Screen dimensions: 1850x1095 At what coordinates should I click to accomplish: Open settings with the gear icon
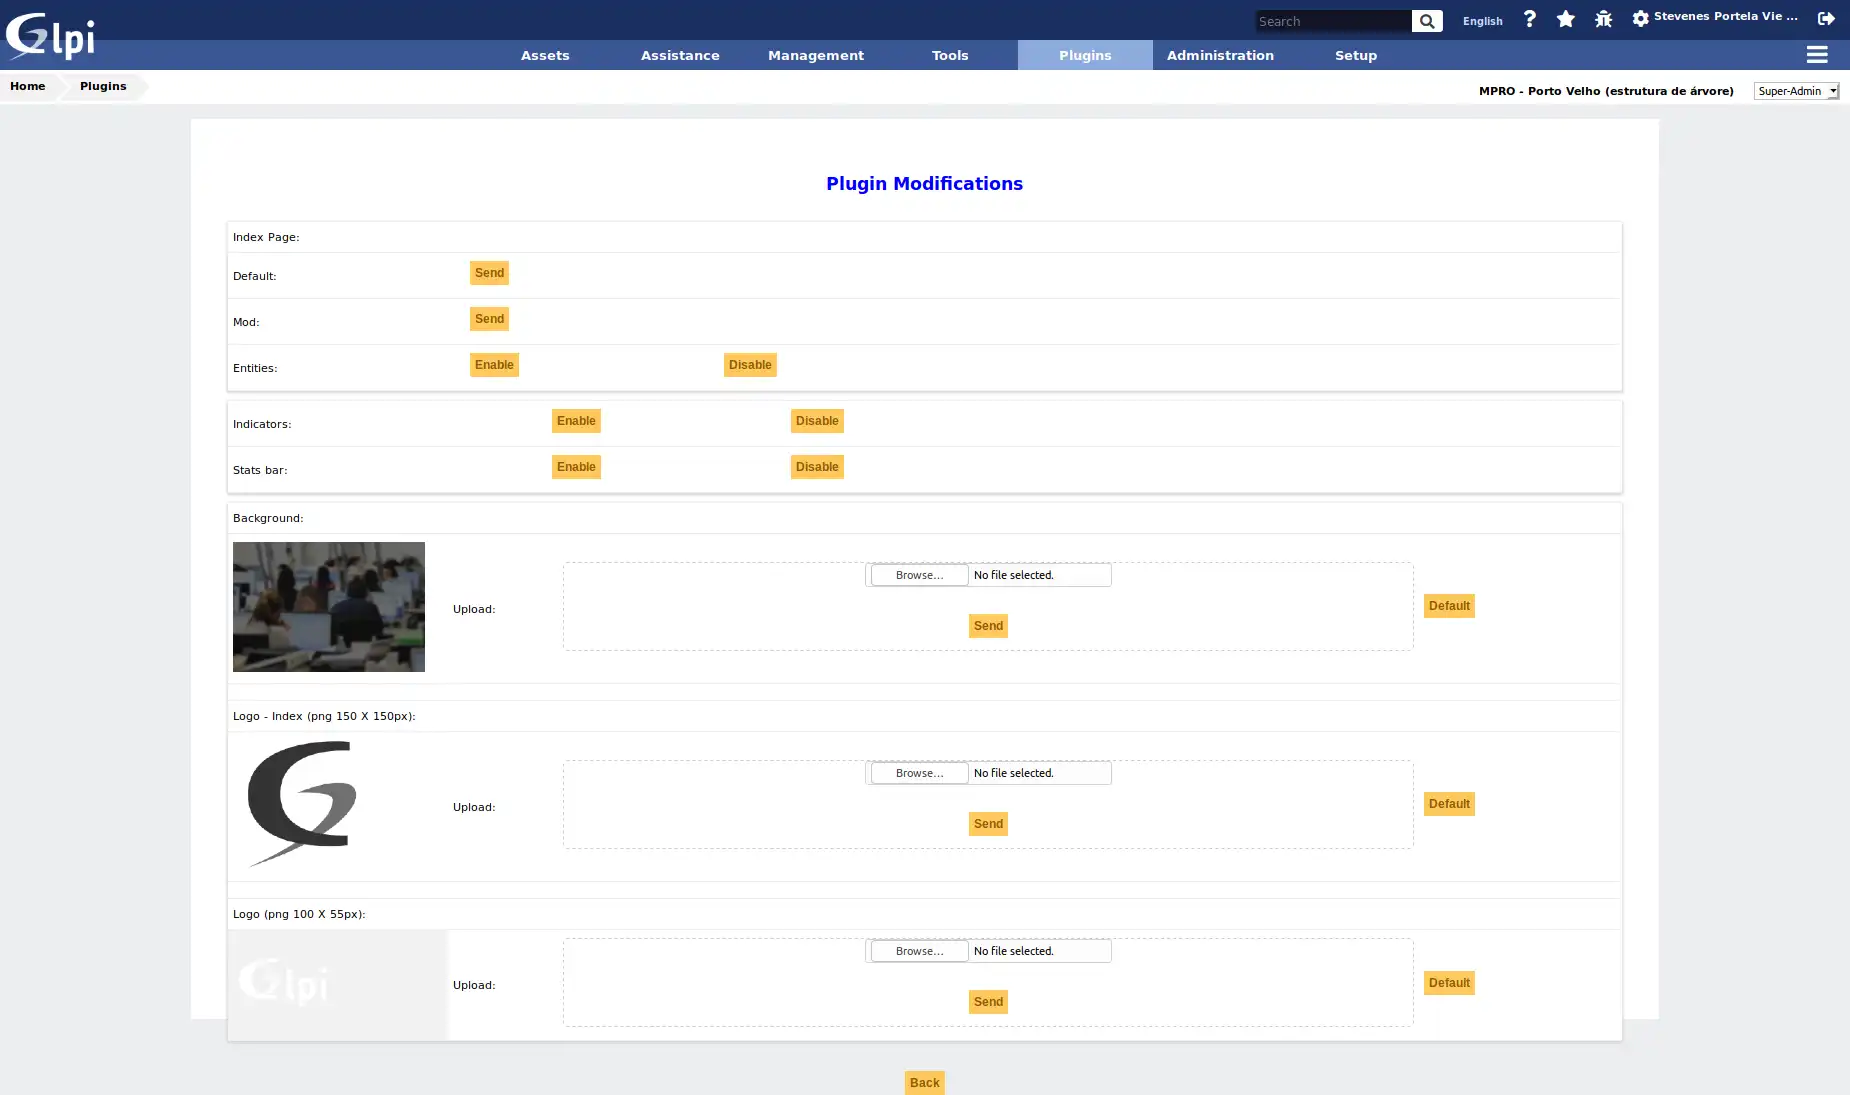point(1639,18)
